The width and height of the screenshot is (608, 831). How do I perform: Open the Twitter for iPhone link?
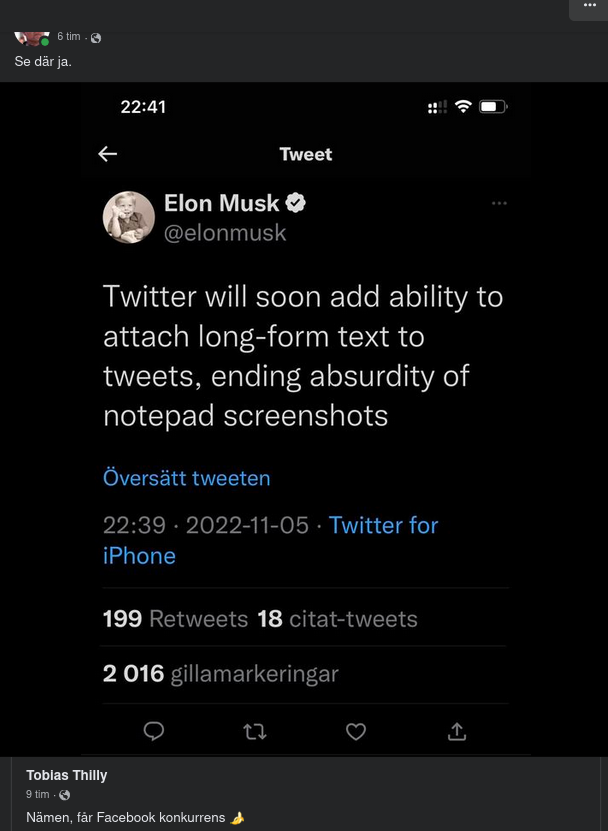383,525
